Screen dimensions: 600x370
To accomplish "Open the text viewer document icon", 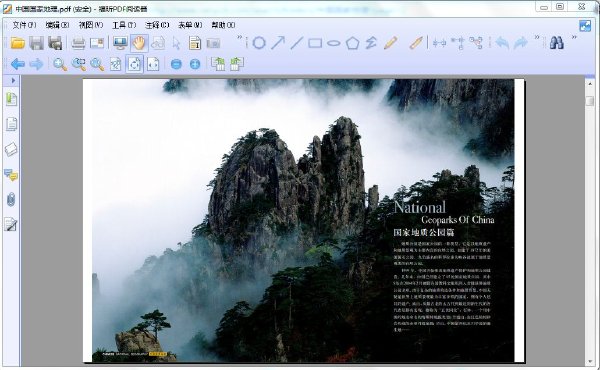I will pos(195,43).
